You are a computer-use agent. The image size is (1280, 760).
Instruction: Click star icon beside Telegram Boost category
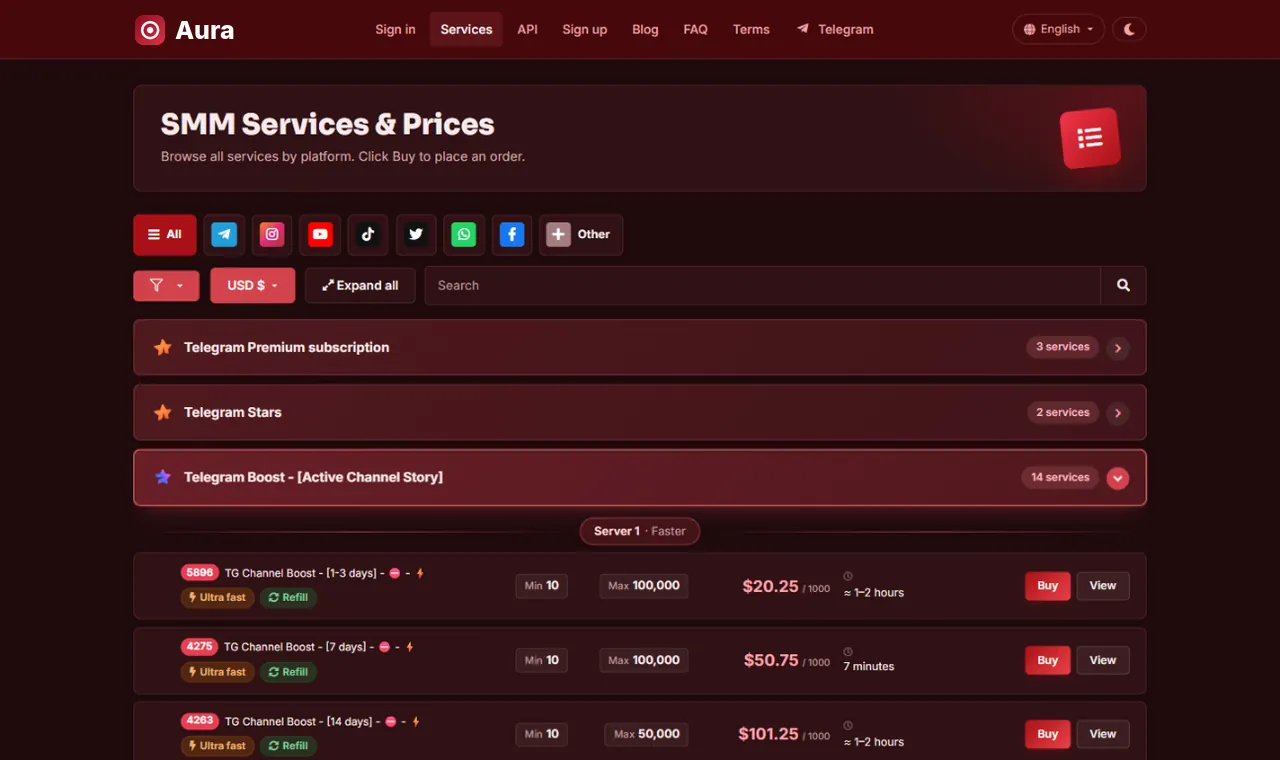pos(163,477)
